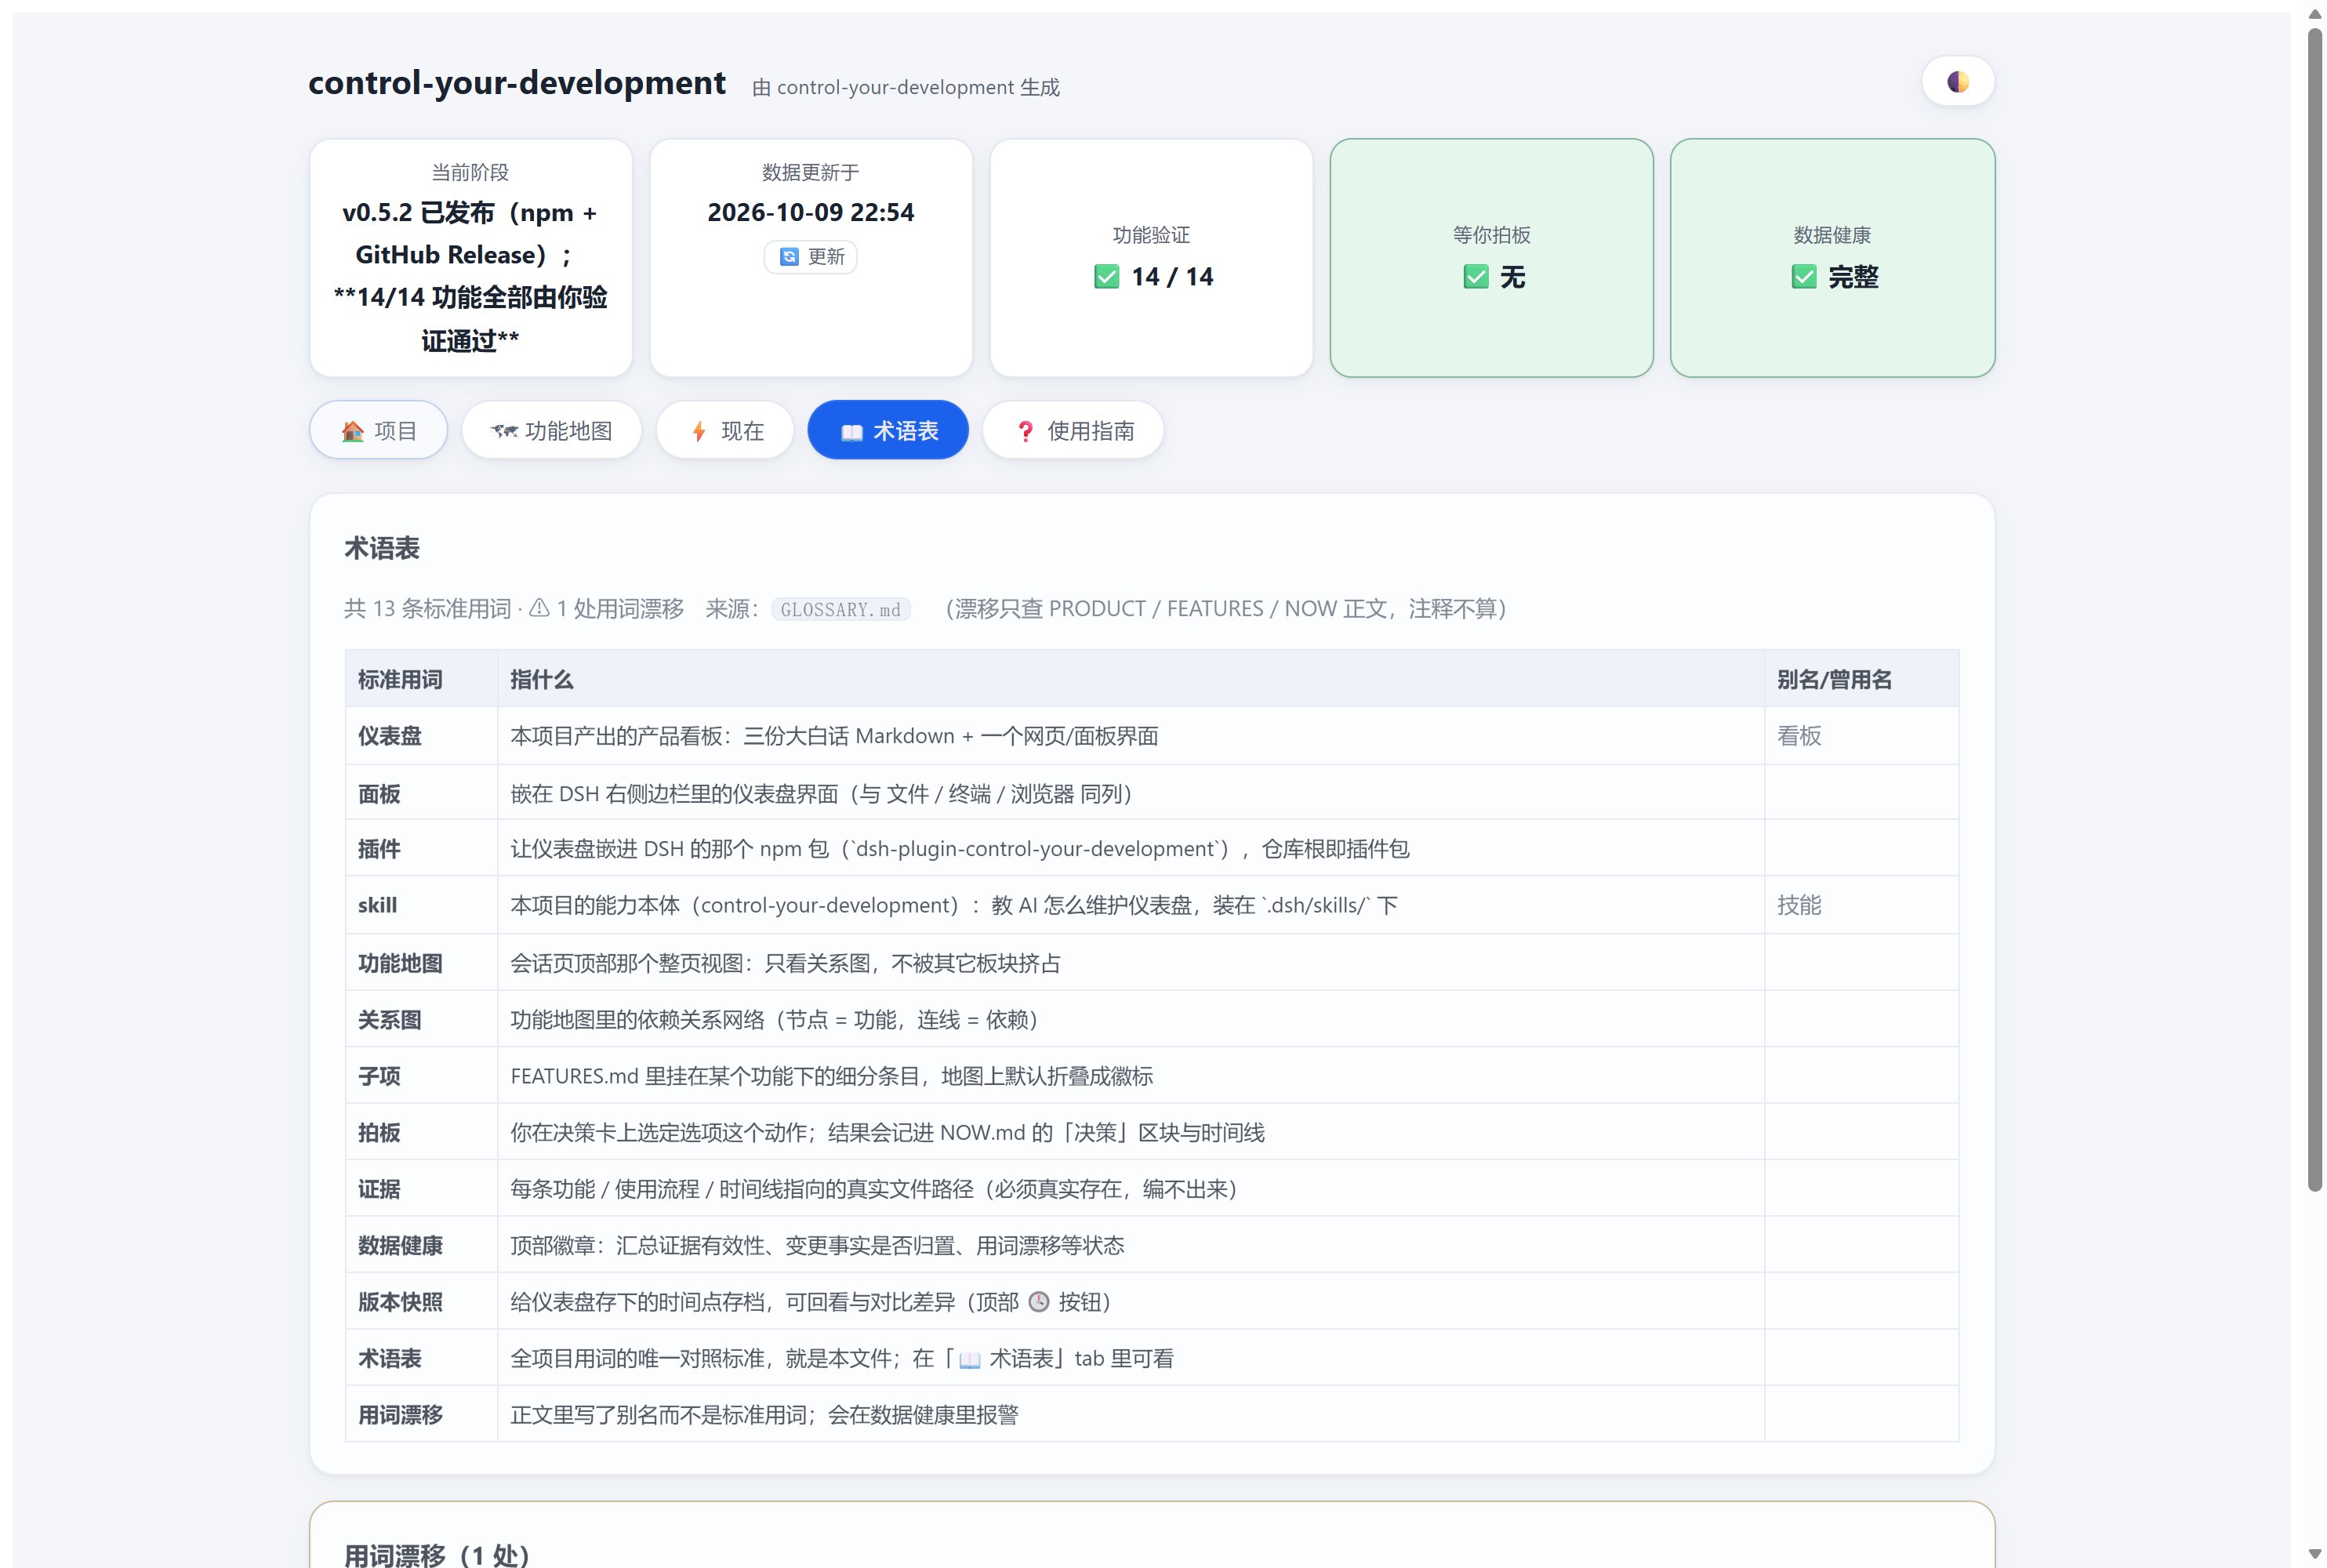Click the question mark icon on 使用指南
2327x1568 pixels.
[x=1025, y=431]
